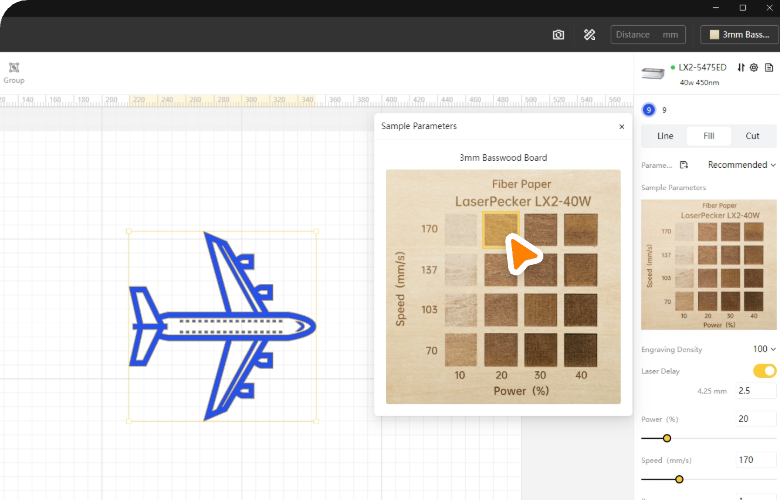Select the Fill mode tab
The width and height of the screenshot is (780, 500).
[709, 136]
